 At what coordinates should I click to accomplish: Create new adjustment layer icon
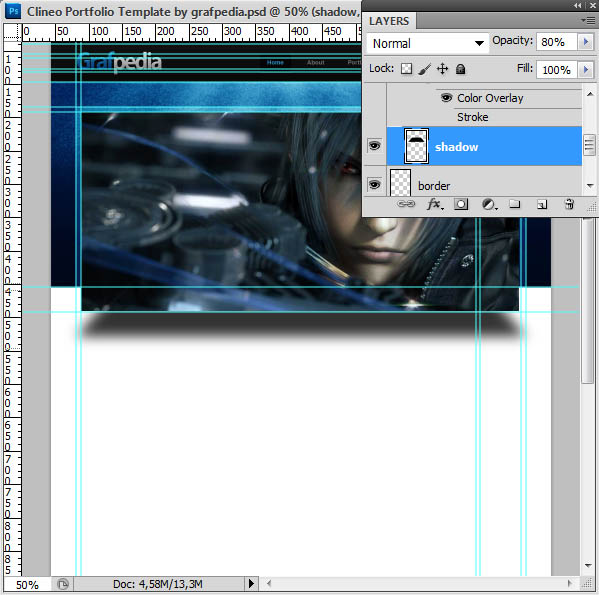click(x=489, y=205)
